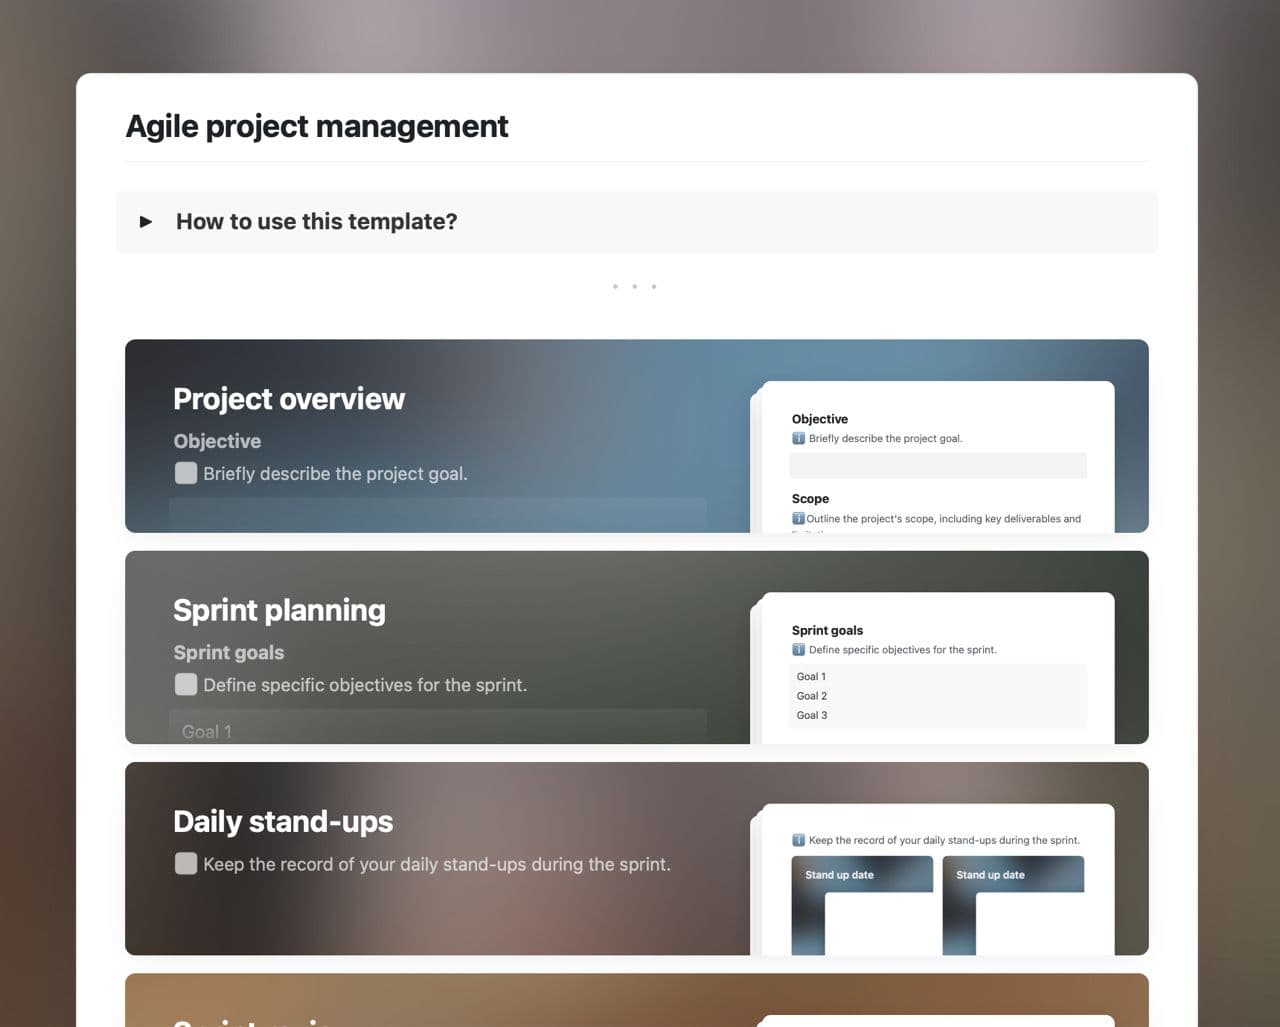The width and height of the screenshot is (1280, 1027).
Task: Click large icon before "Briefly describe the project goal."
Action: coord(186,473)
